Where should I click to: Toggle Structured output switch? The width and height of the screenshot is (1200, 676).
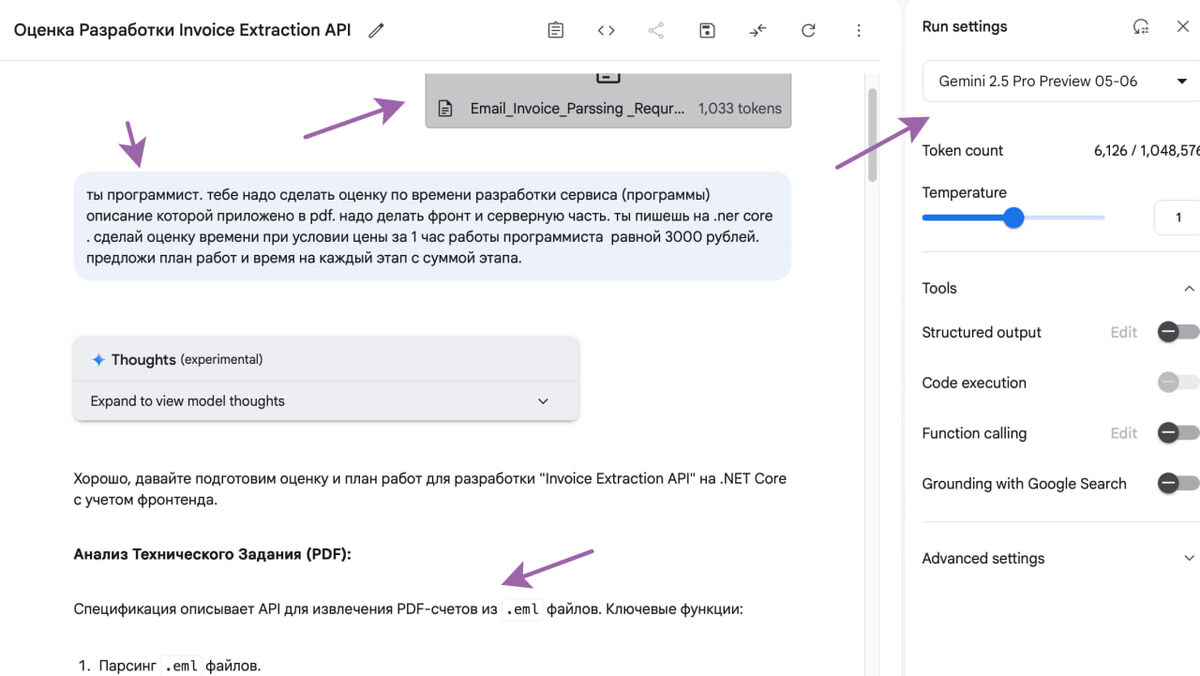tap(1178, 332)
